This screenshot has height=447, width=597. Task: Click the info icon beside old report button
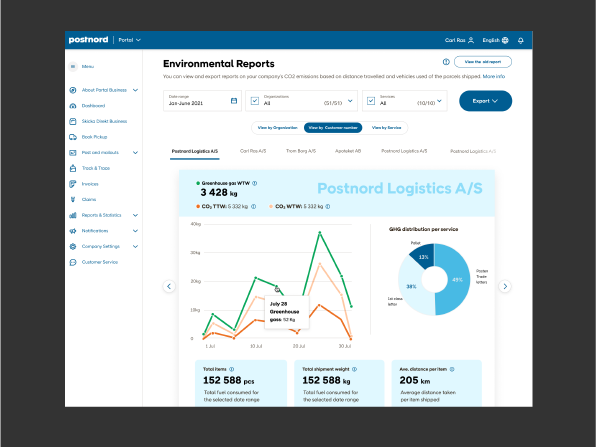point(446,62)
